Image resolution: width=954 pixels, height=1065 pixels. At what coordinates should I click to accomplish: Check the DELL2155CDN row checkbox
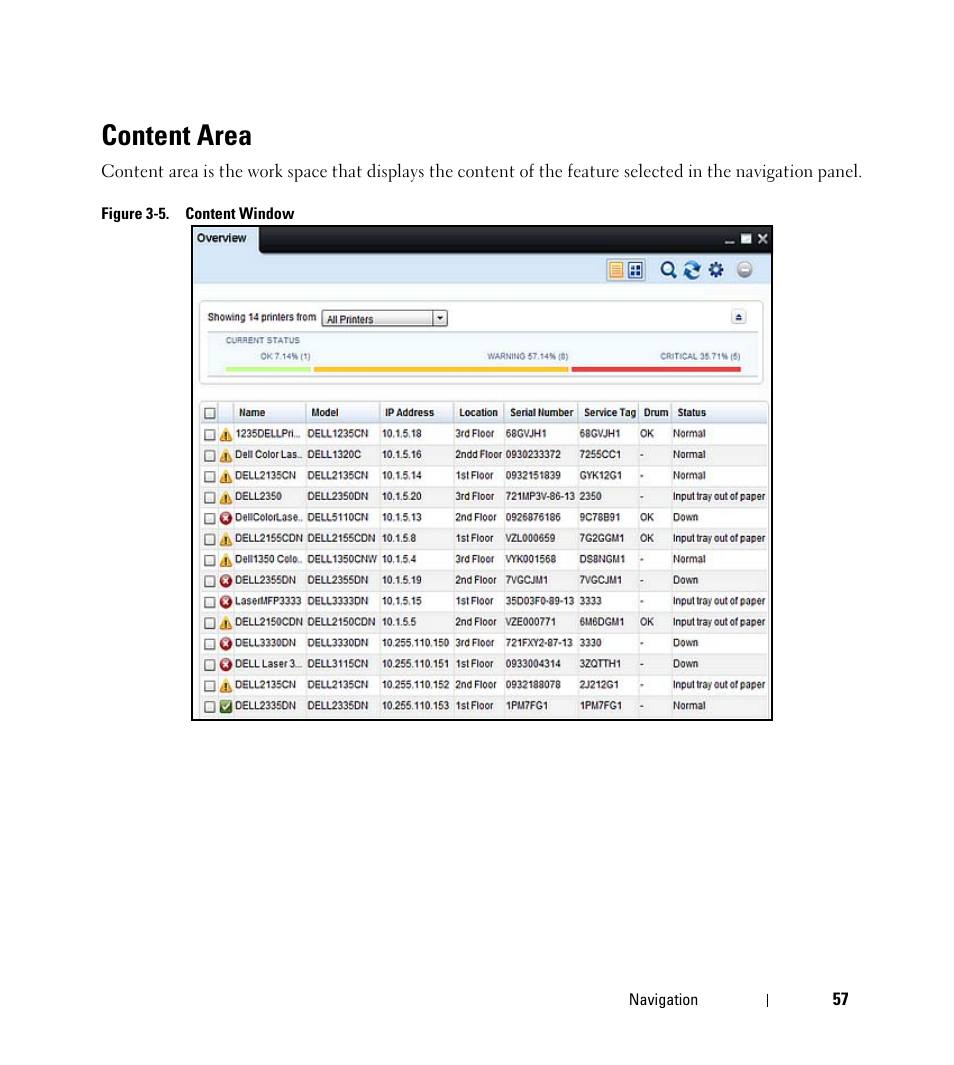point(210,539)
